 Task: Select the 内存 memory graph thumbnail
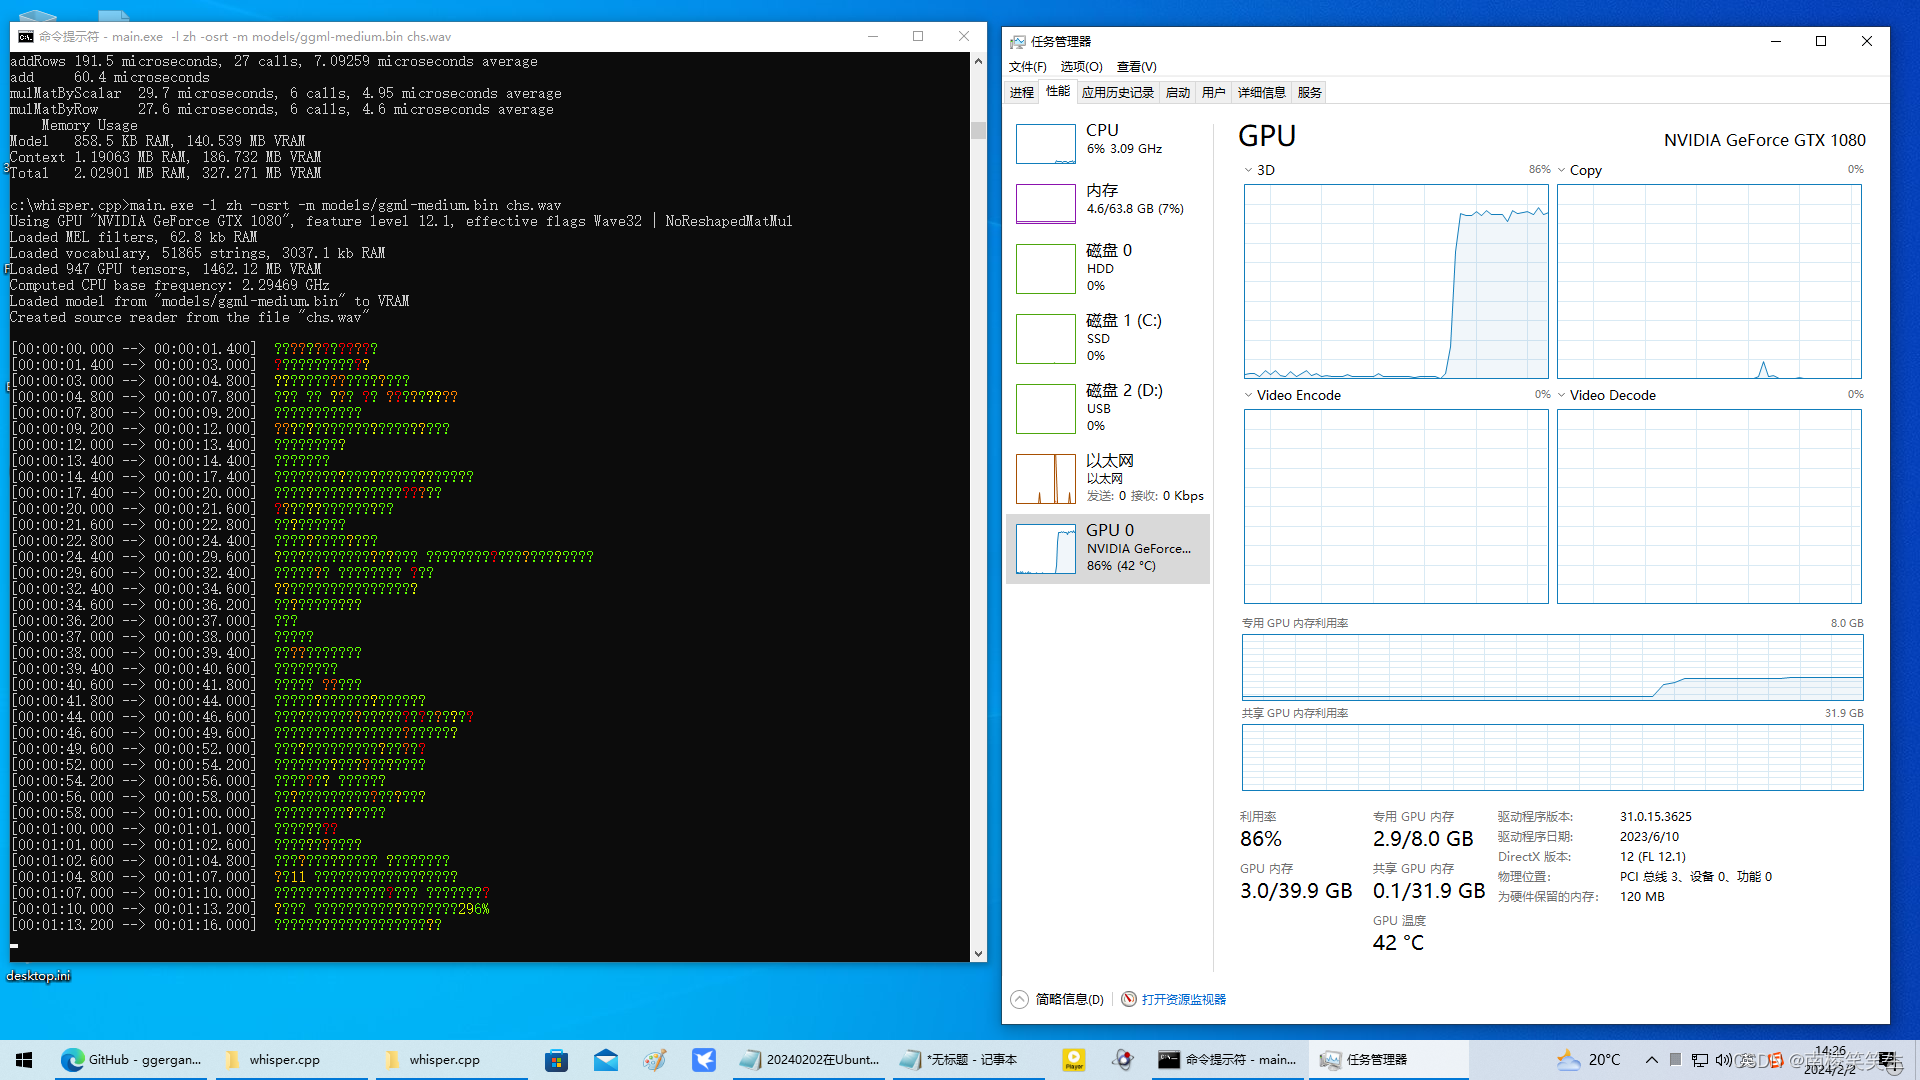click(1045, 204)
